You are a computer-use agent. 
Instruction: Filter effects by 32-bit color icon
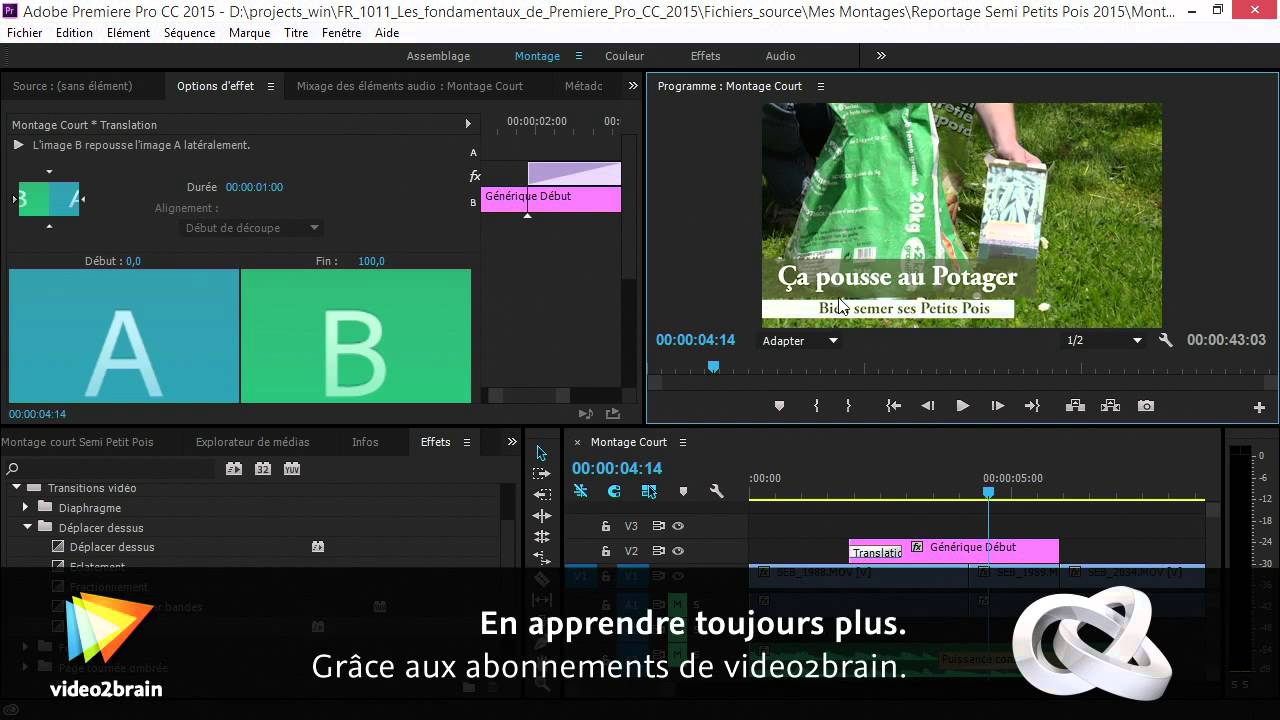pyautogui.click(x=262, y=468)
